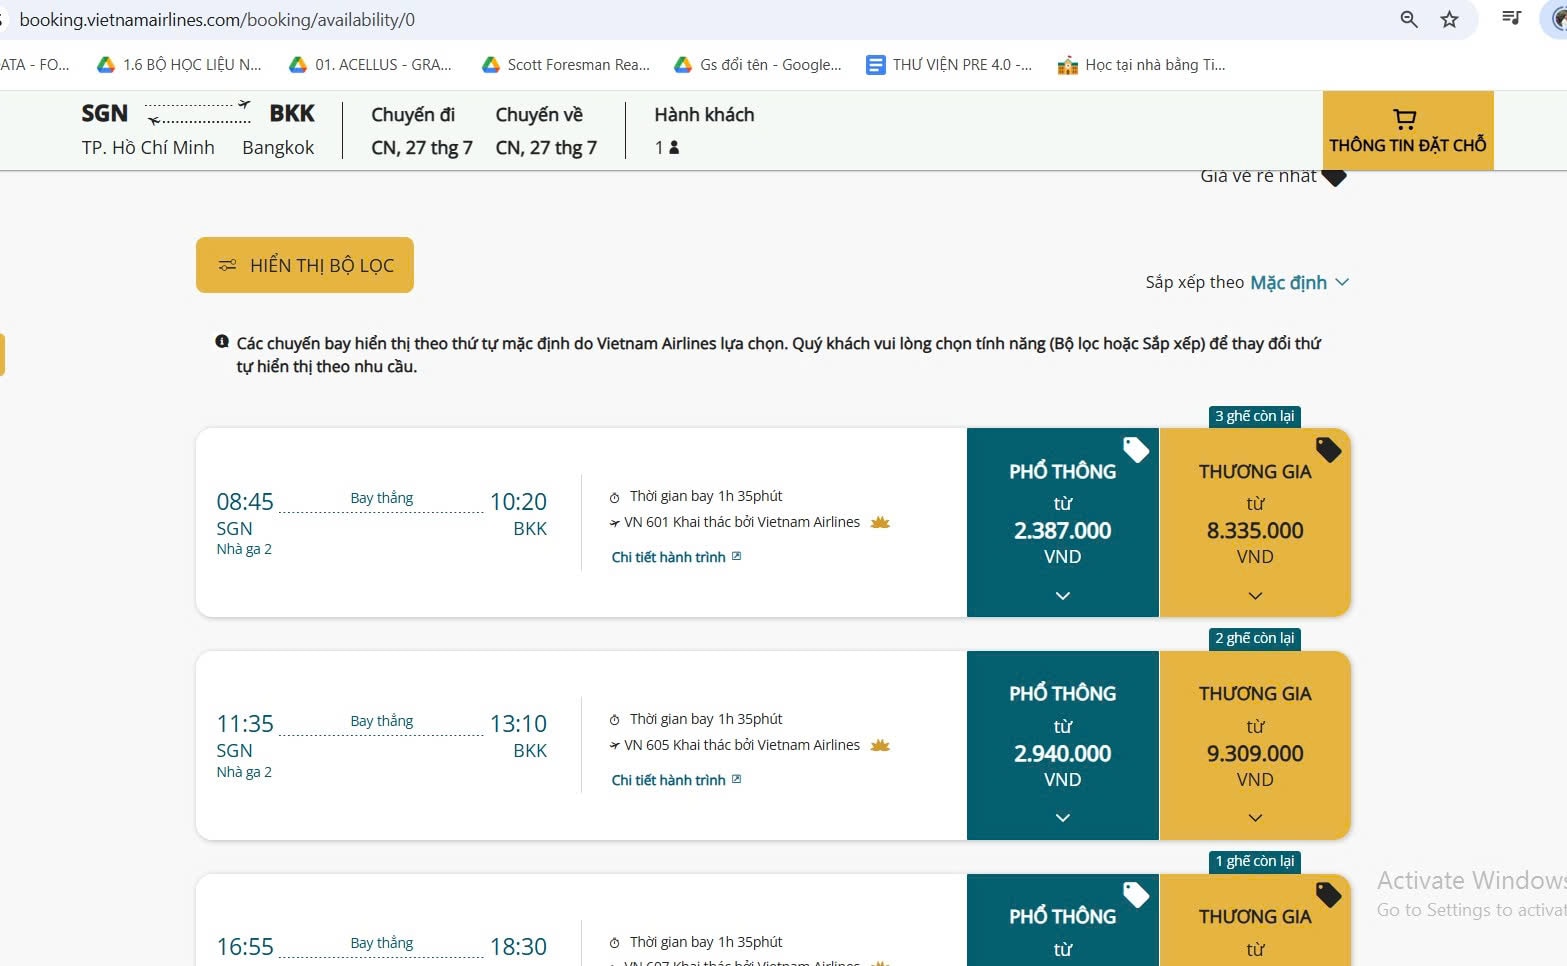
Task: Click the SGN TP. Hồ Chí Minh origin
Action: tap(148, 131)
